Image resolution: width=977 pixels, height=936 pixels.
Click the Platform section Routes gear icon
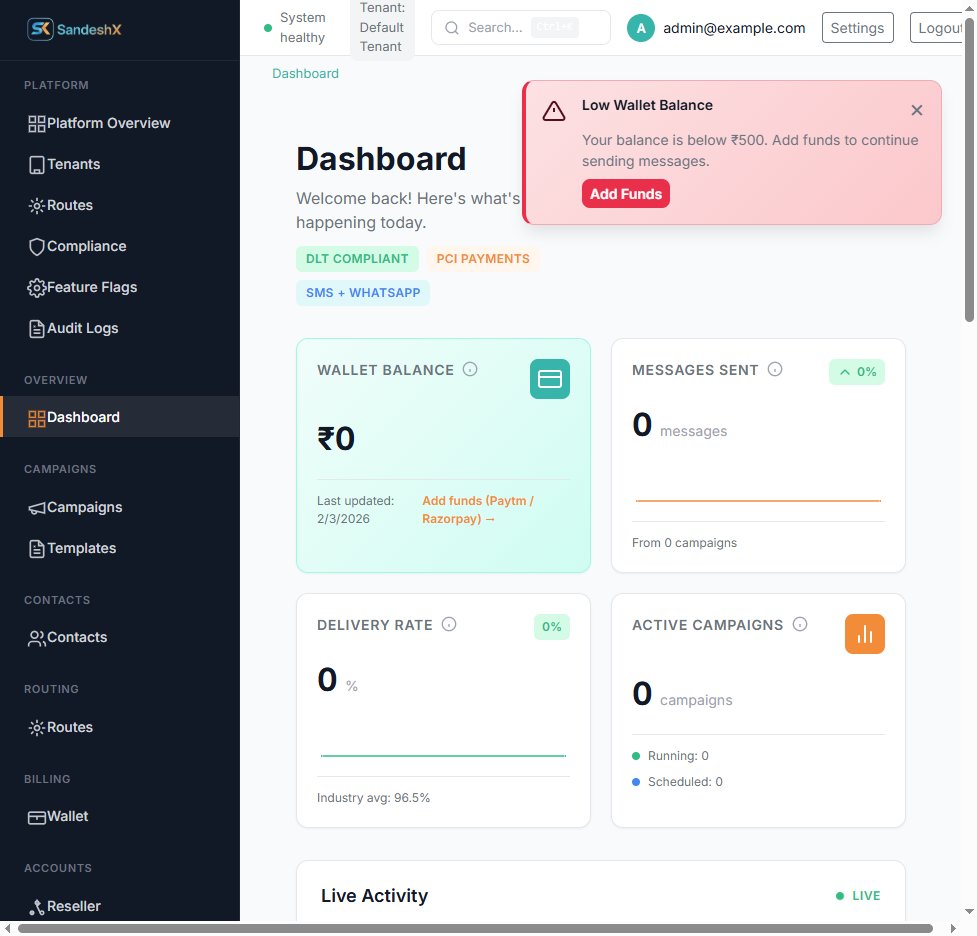point(37,206)
